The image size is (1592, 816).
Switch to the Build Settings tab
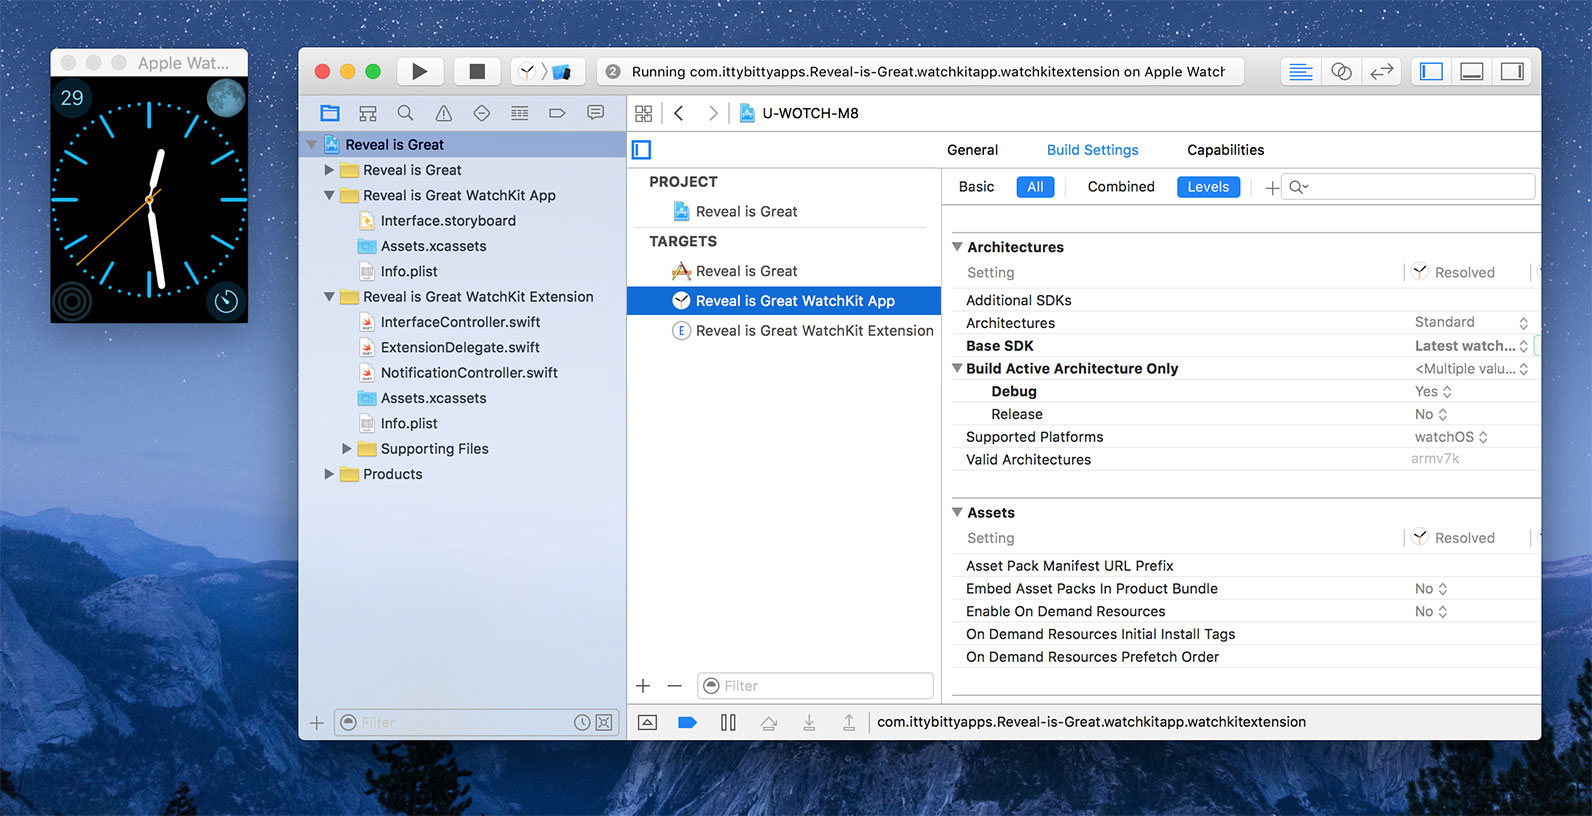(x=1092, y=150)
